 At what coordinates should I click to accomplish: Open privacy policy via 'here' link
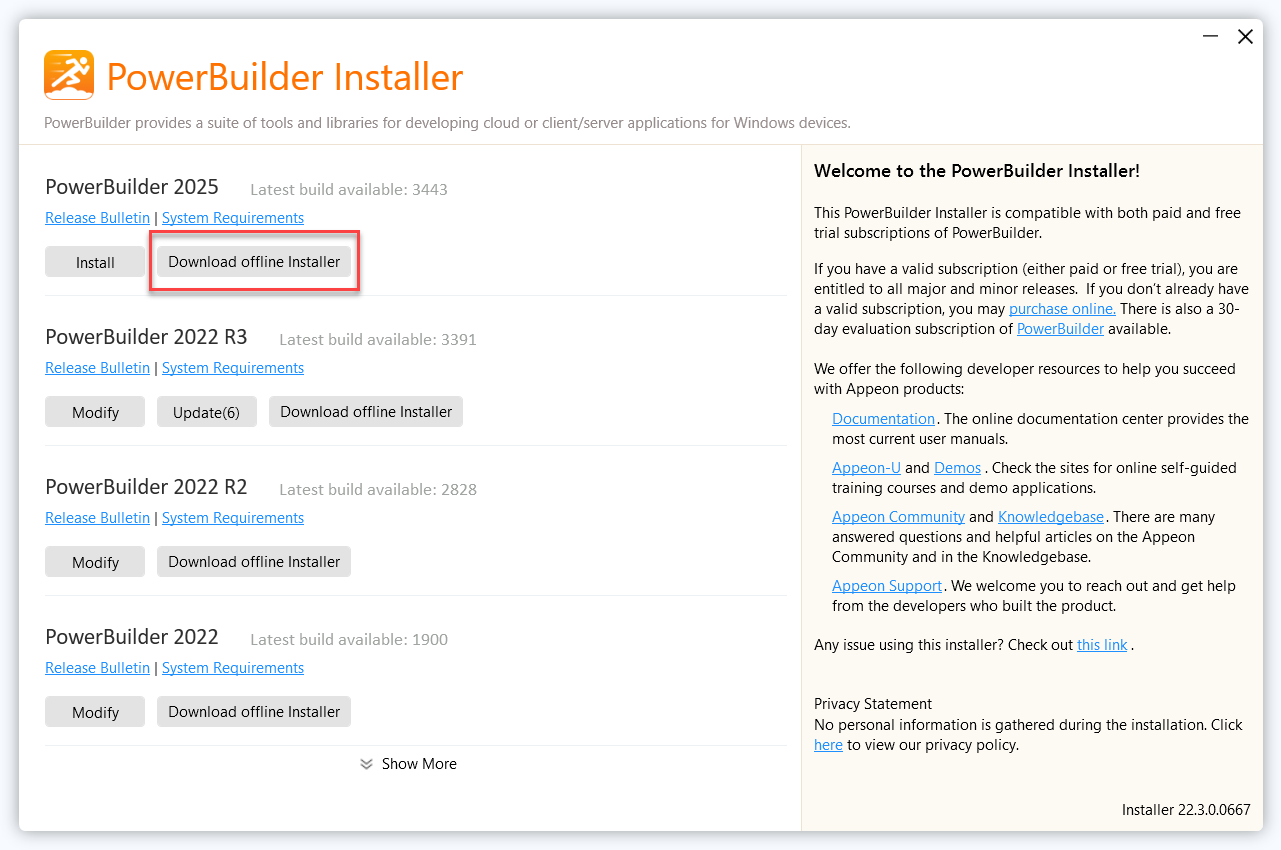click(x=828, y=745)
